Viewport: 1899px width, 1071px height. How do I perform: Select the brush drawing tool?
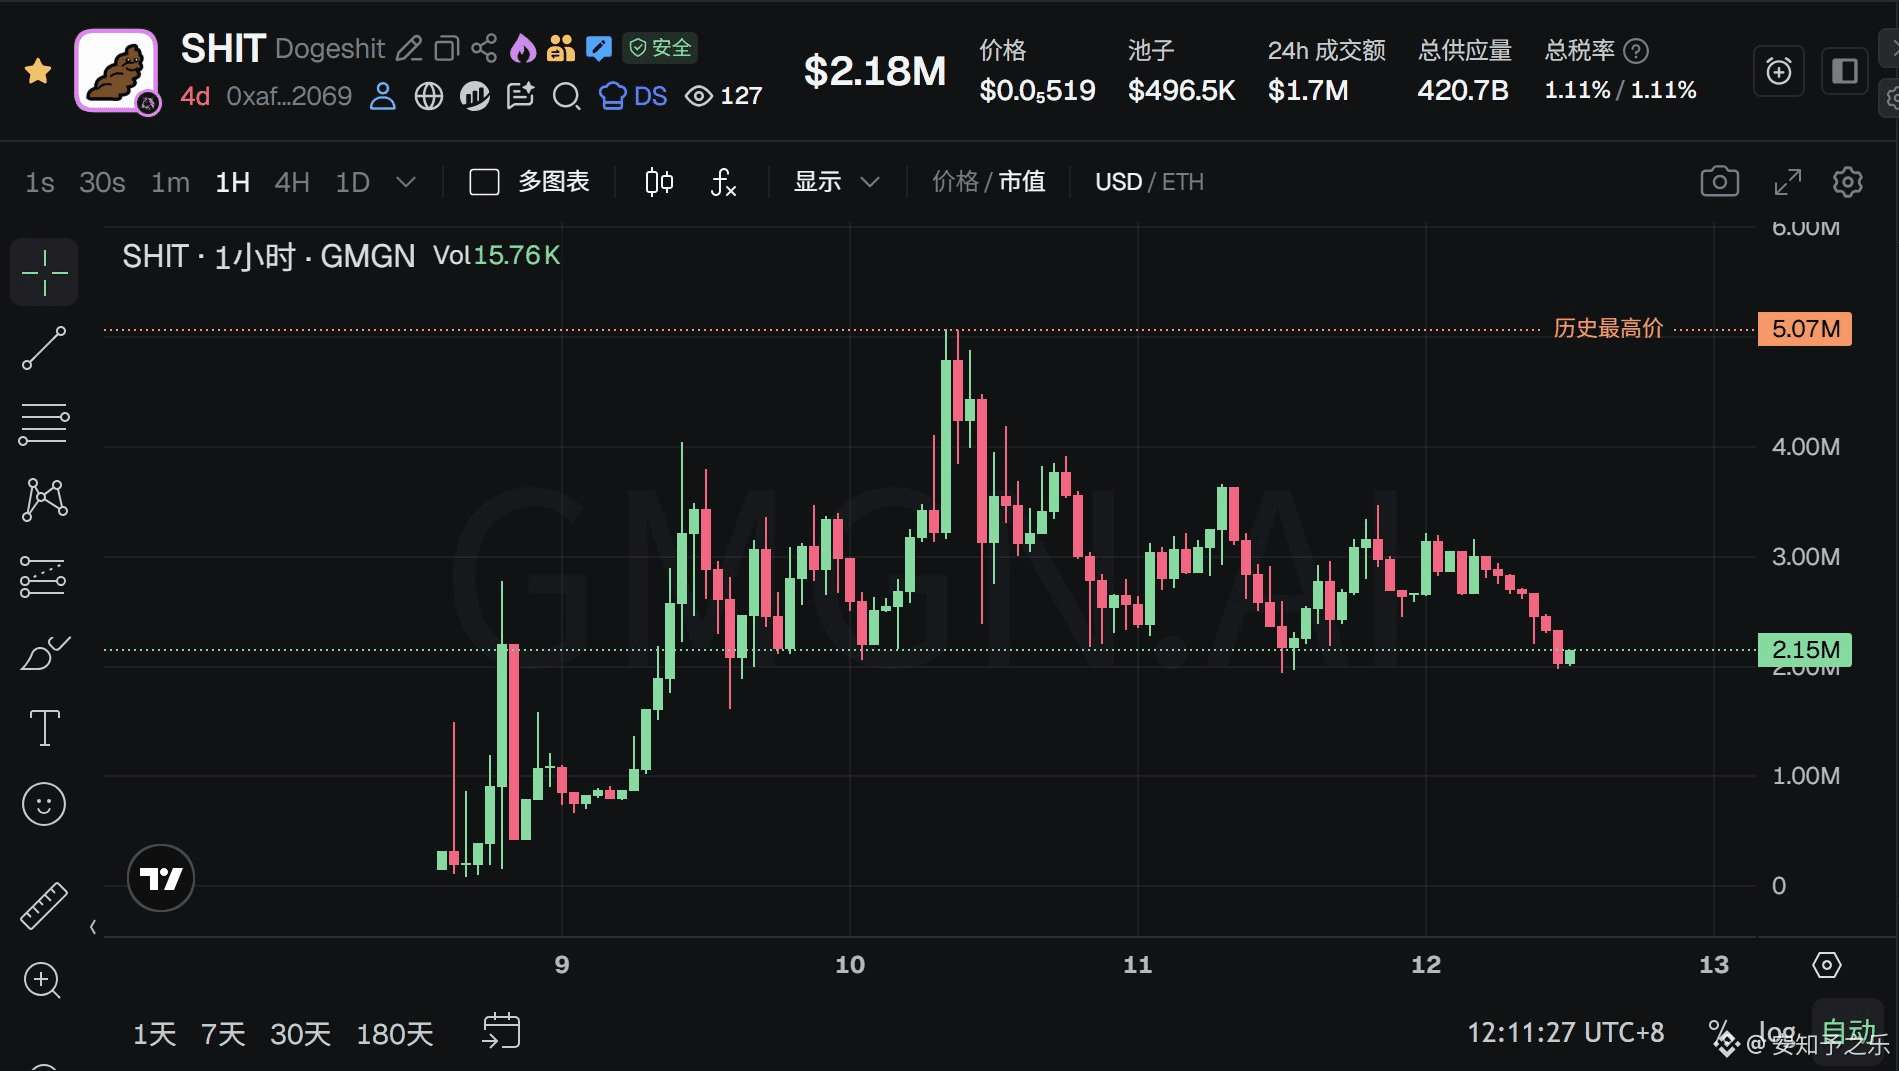pyautogui.click(x=44, y=654)
